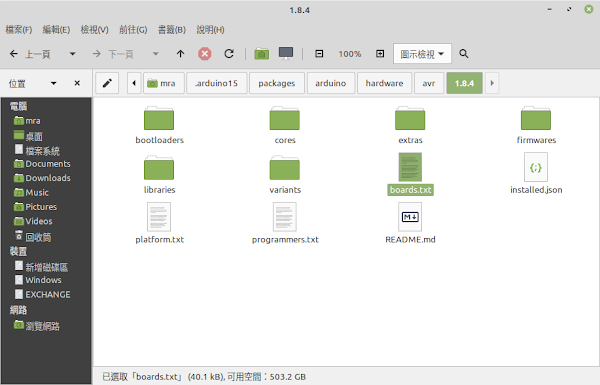Open EXCHANGE volume in the sidebar
Image resolution: width=600 pixels, height=385 pixels.
(x=42, y=294)
